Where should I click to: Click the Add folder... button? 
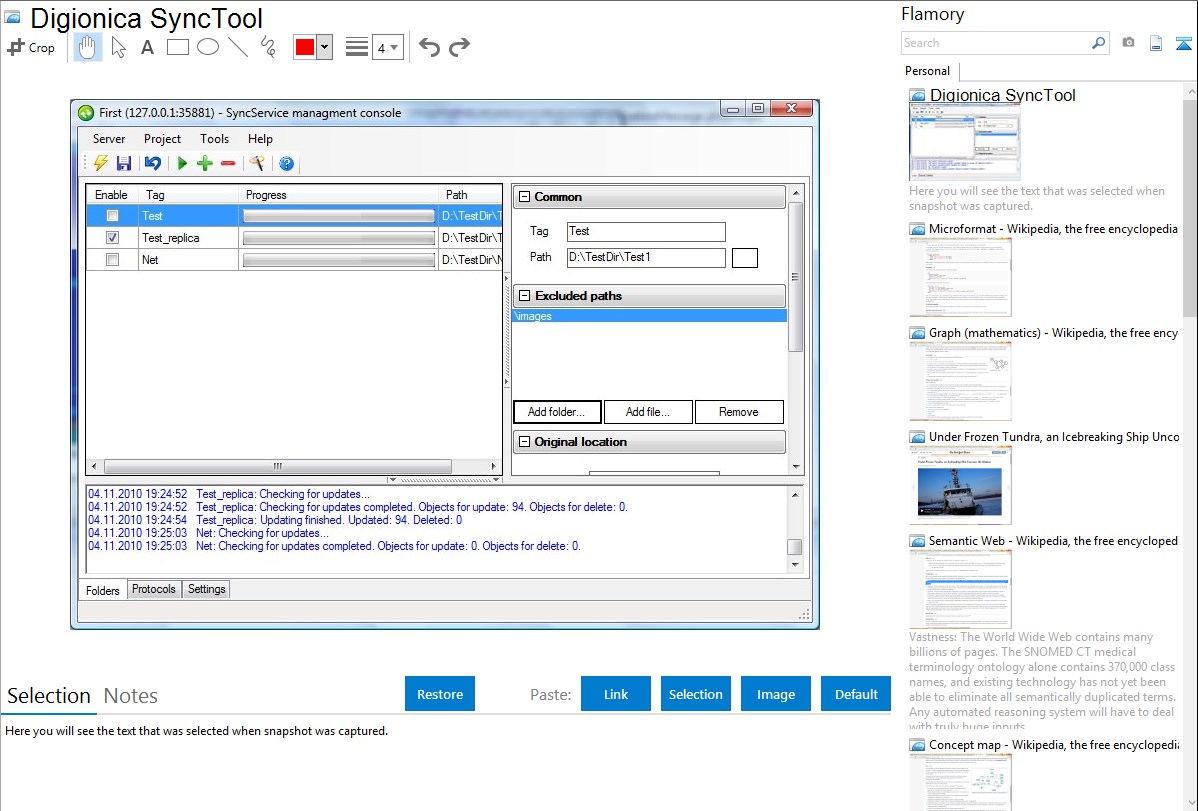(x=557, y=412)
